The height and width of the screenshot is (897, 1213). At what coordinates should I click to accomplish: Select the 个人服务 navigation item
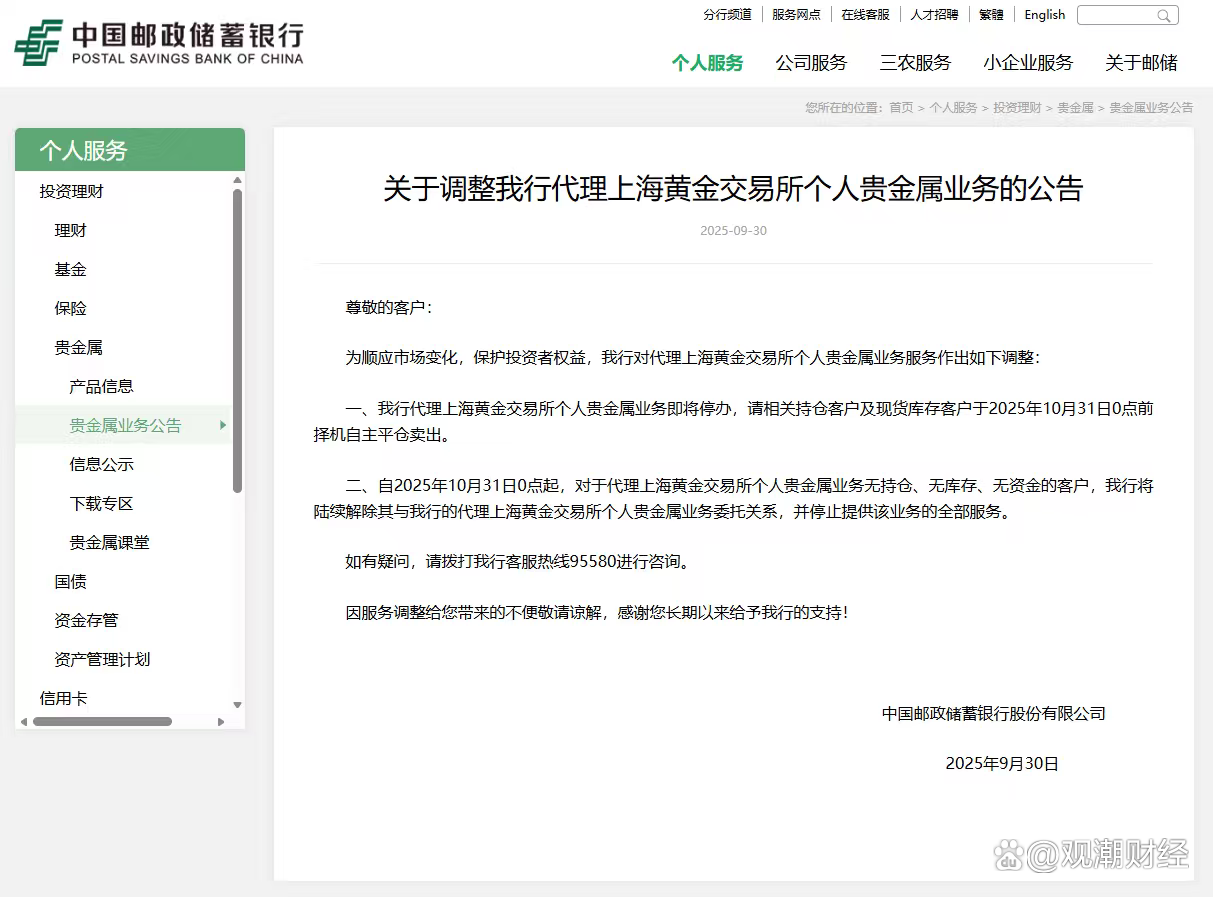click(708, 62)
